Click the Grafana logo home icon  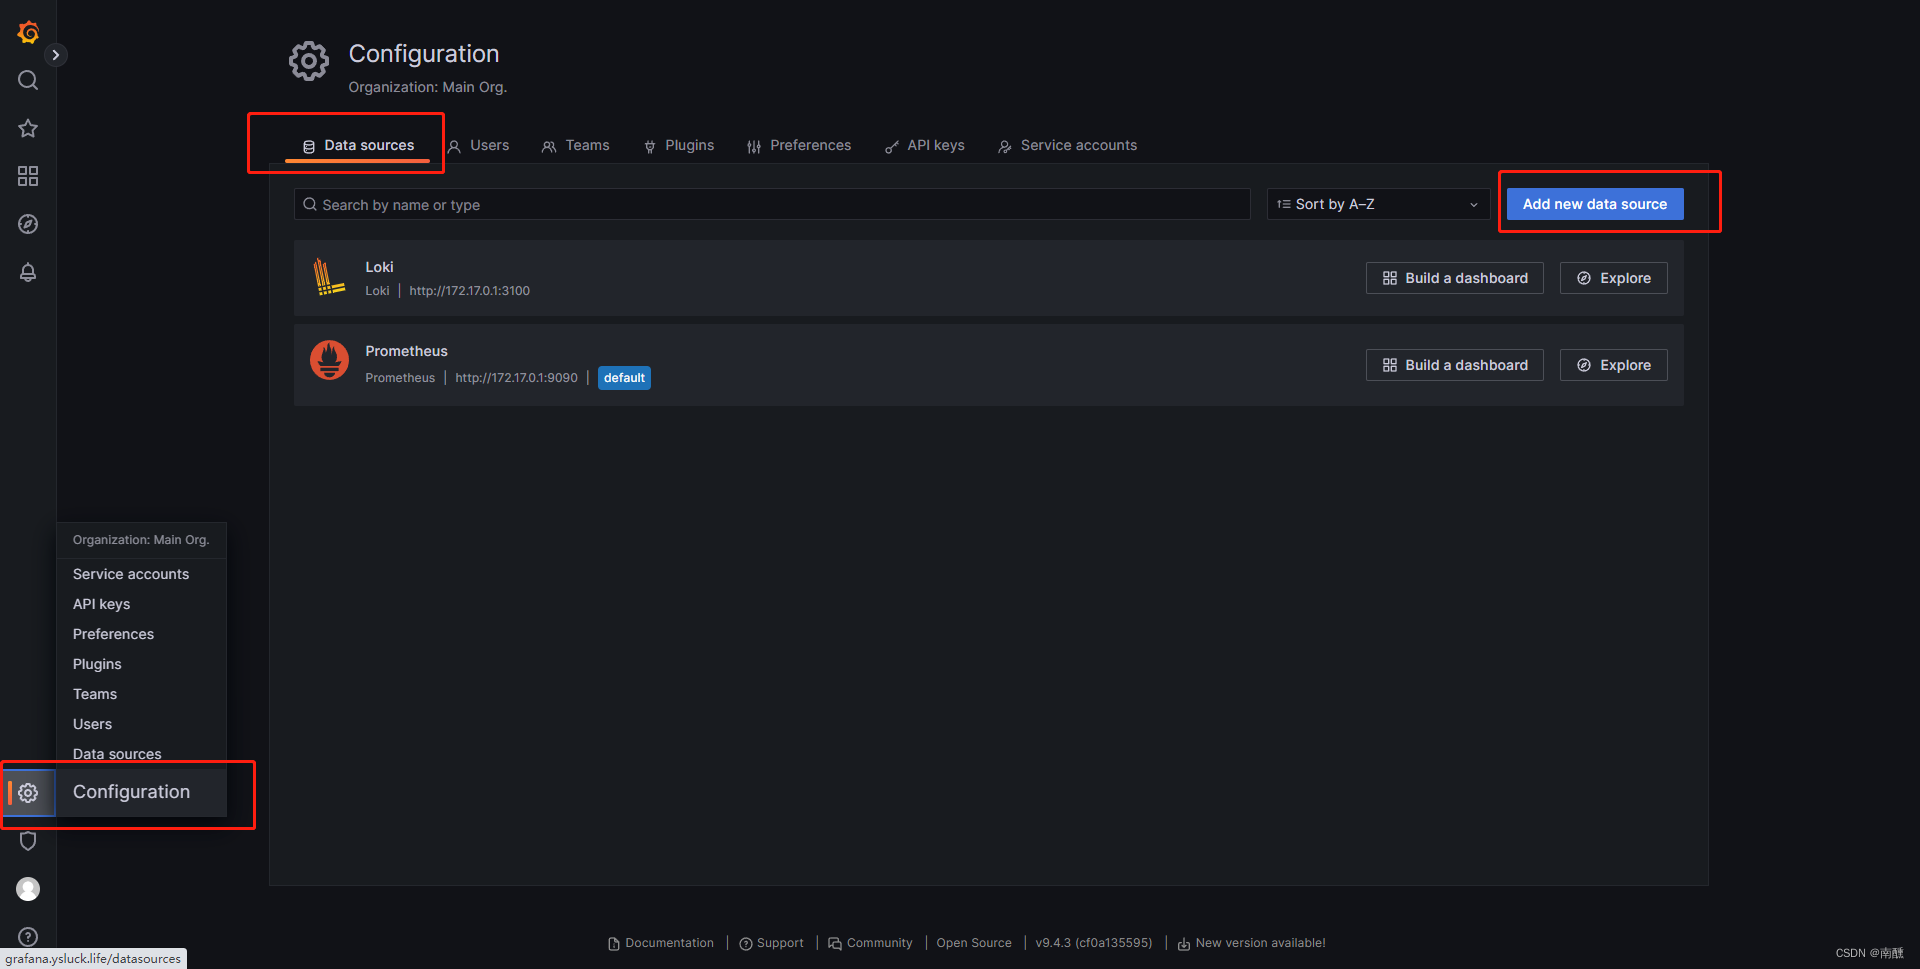tap(28, 32)
